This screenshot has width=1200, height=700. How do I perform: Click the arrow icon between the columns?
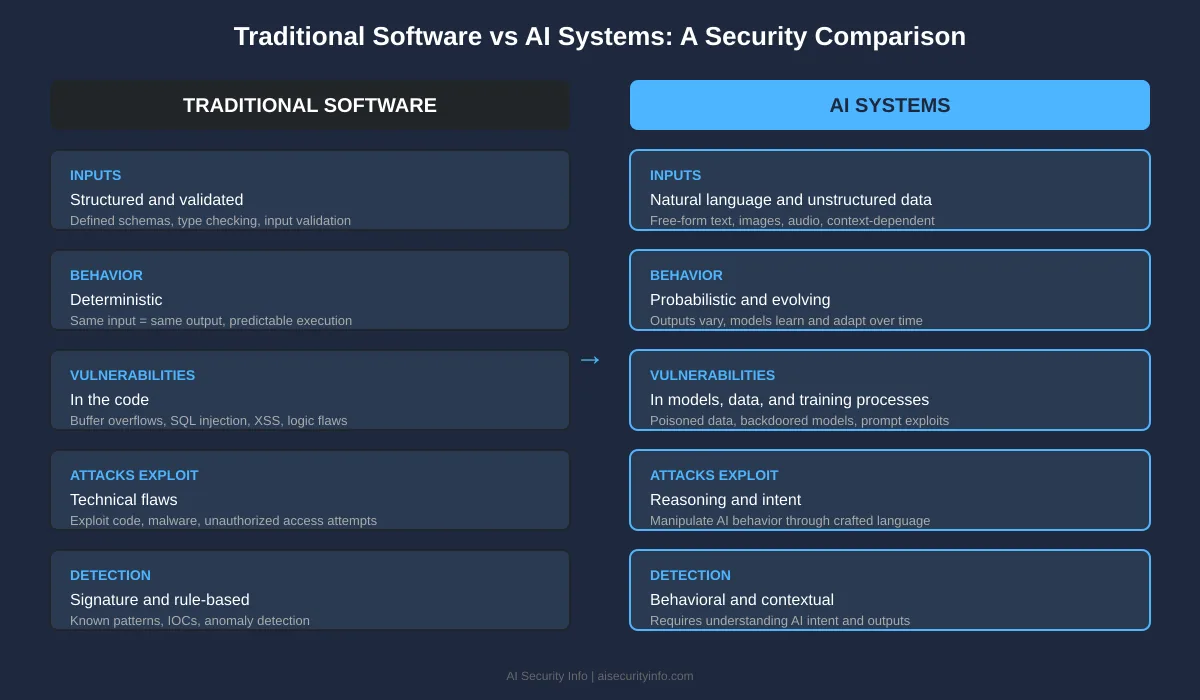pyautogui.click(x=590, y=359)
